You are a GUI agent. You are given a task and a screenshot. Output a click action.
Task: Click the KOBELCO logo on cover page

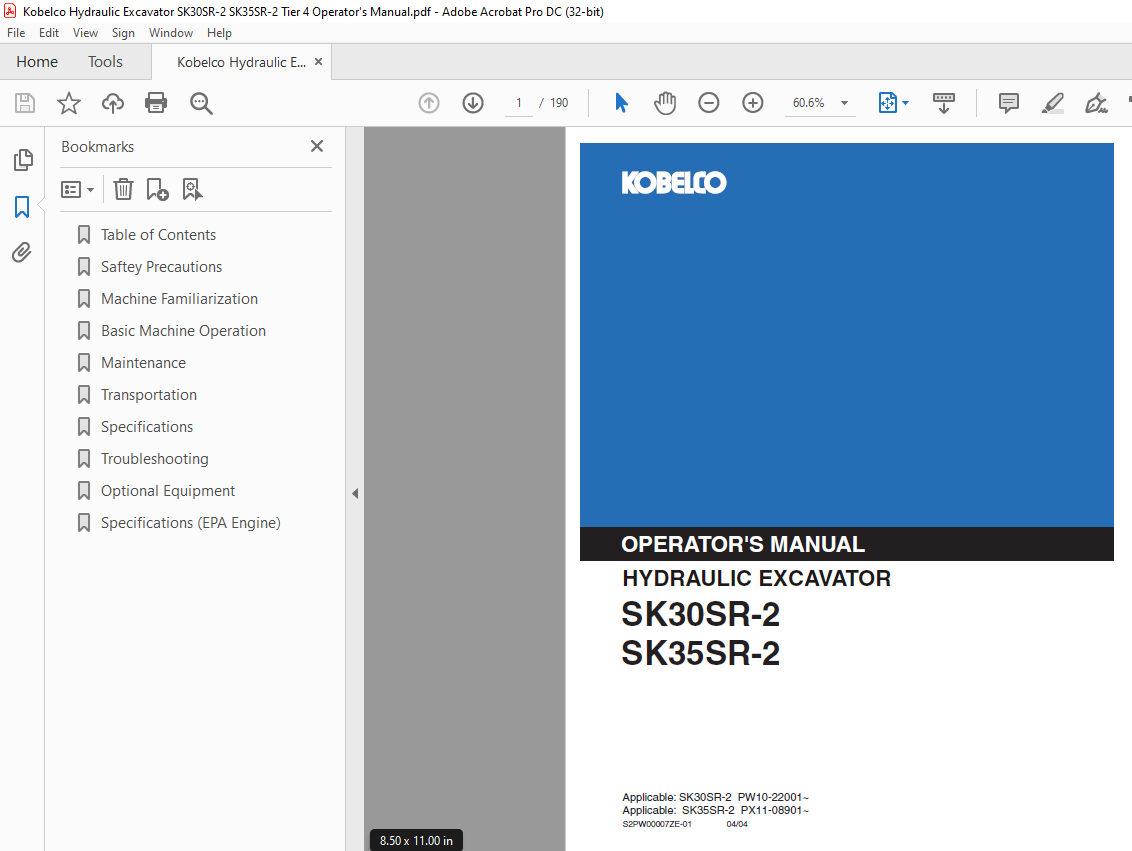click(x=674, y=183)
